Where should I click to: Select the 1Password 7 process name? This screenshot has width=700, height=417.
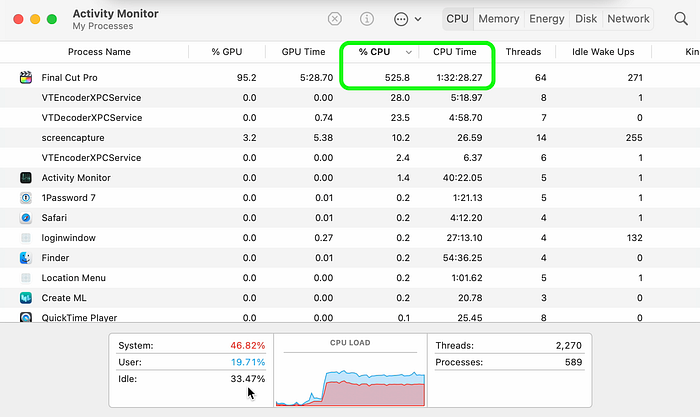68,198
